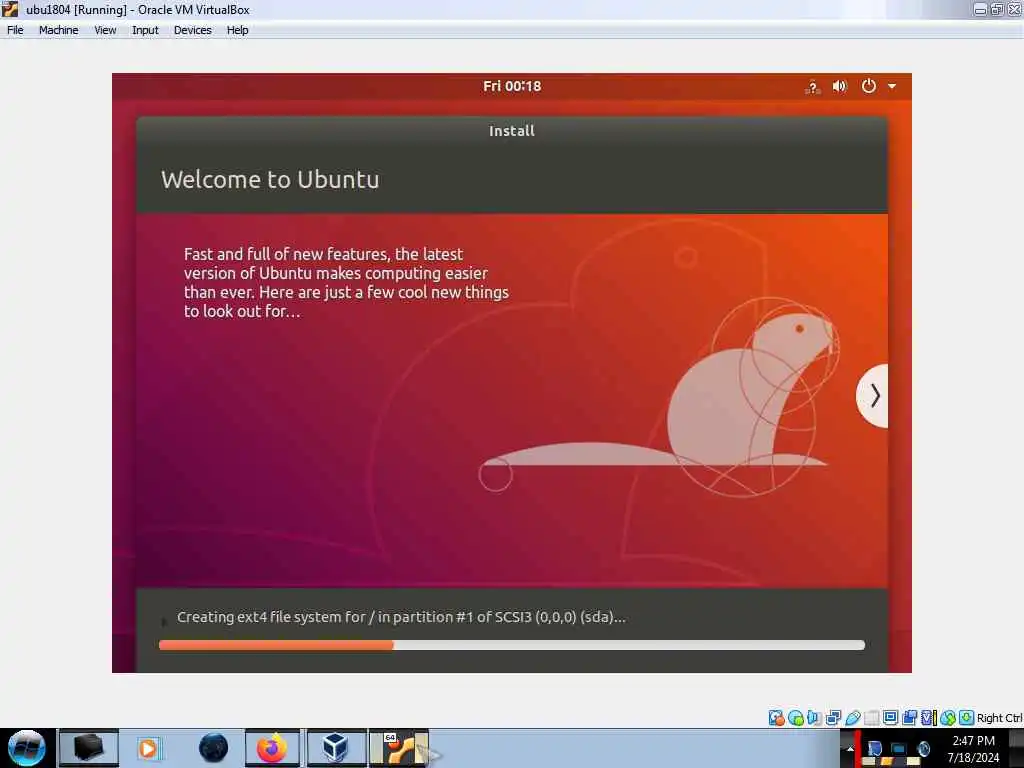The height and width of the screenshot is (768, 1024).
Task: Click the network adapters status icon
Action: (833, 718)
